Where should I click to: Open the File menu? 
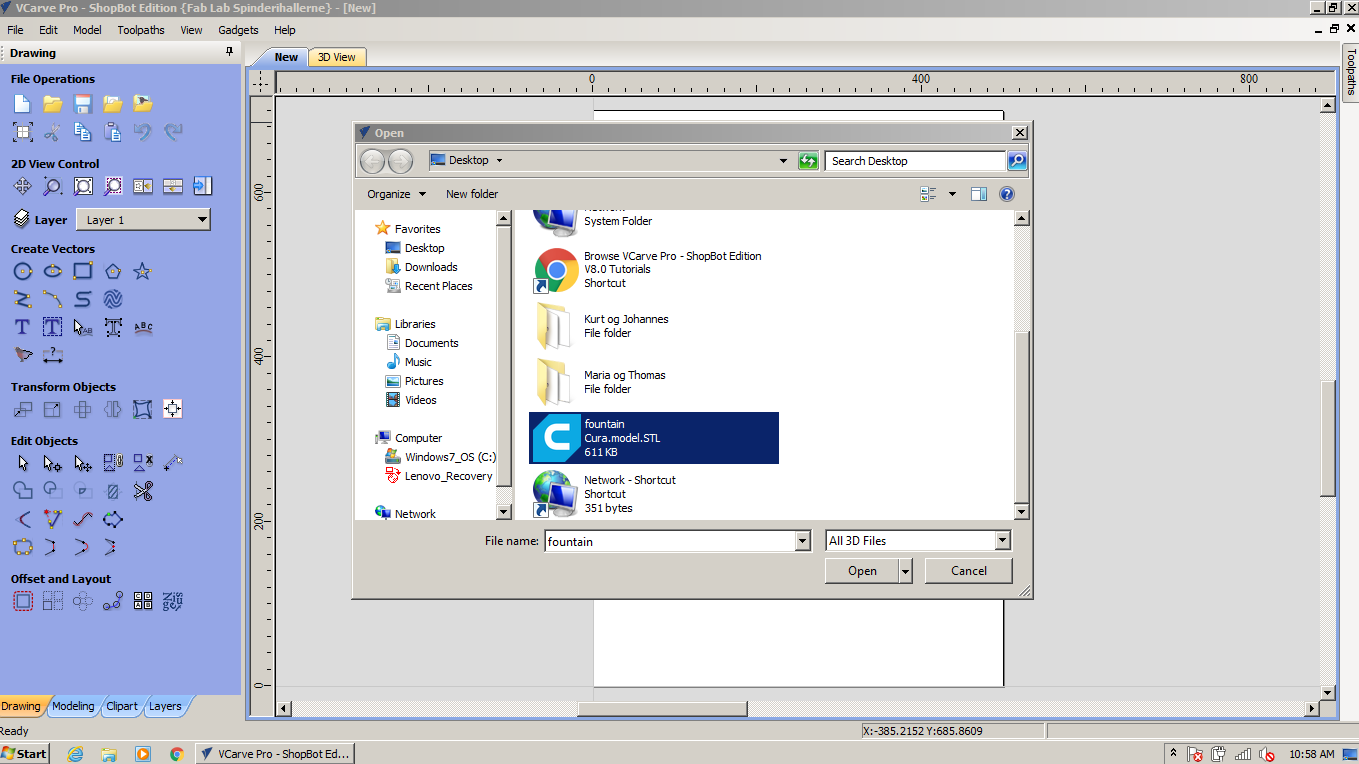pos(16,30)
